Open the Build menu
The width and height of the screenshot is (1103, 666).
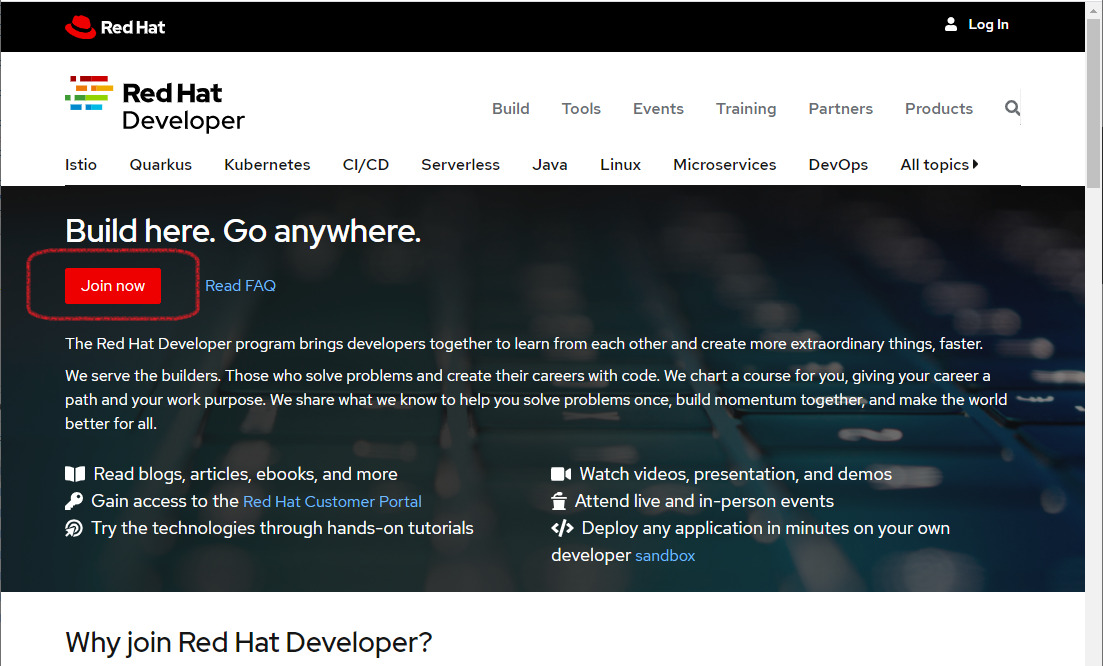pyautogui.click(x=511, y=108)
